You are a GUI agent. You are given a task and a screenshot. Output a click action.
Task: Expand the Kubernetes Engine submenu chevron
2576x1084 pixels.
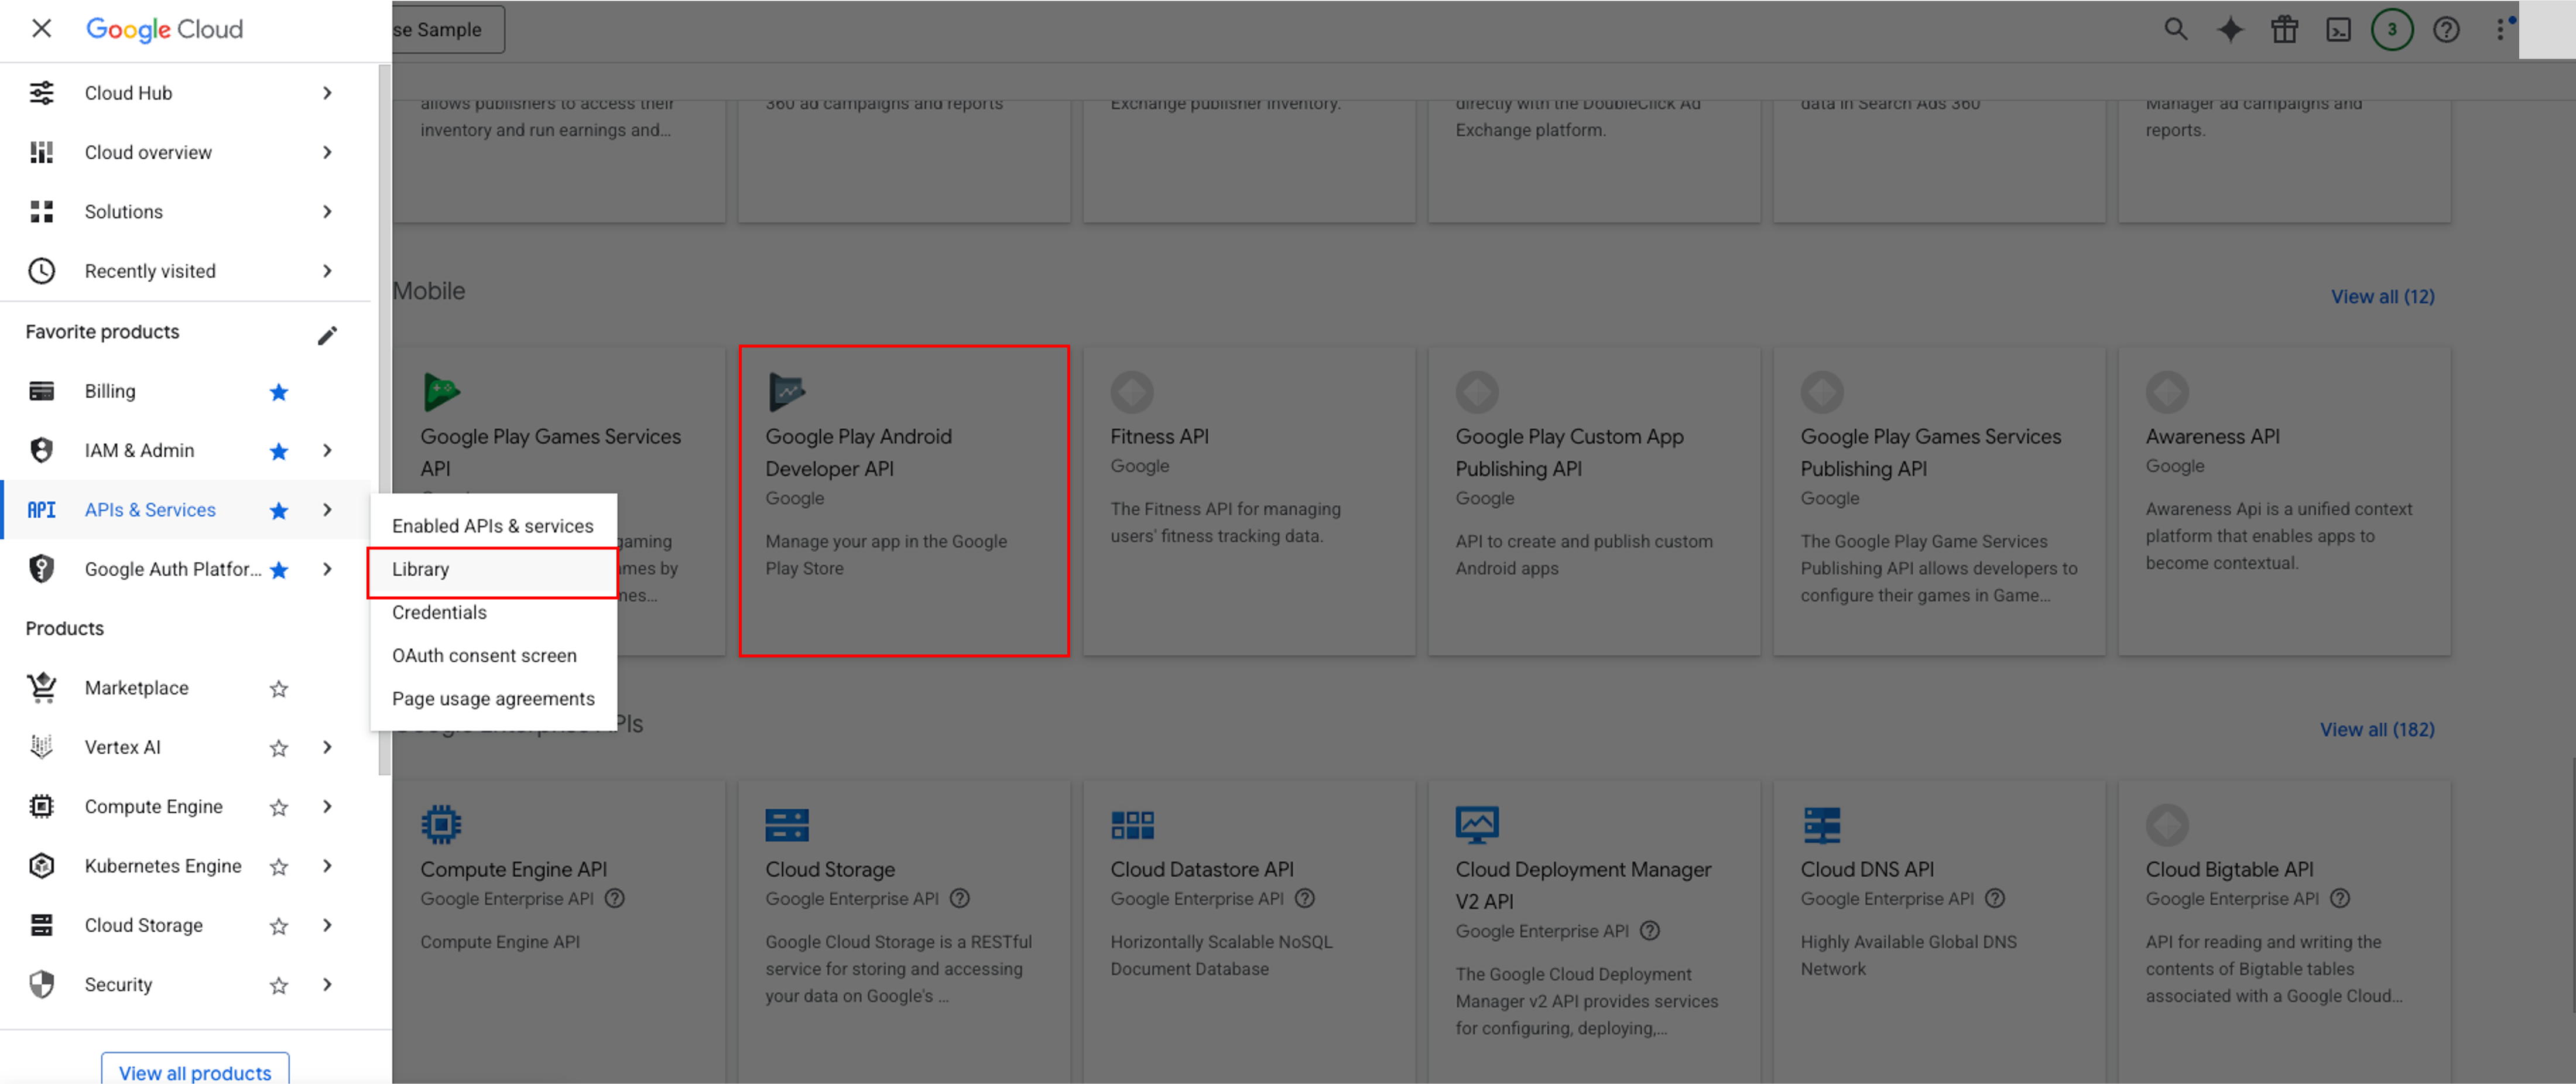coord(327,866)
